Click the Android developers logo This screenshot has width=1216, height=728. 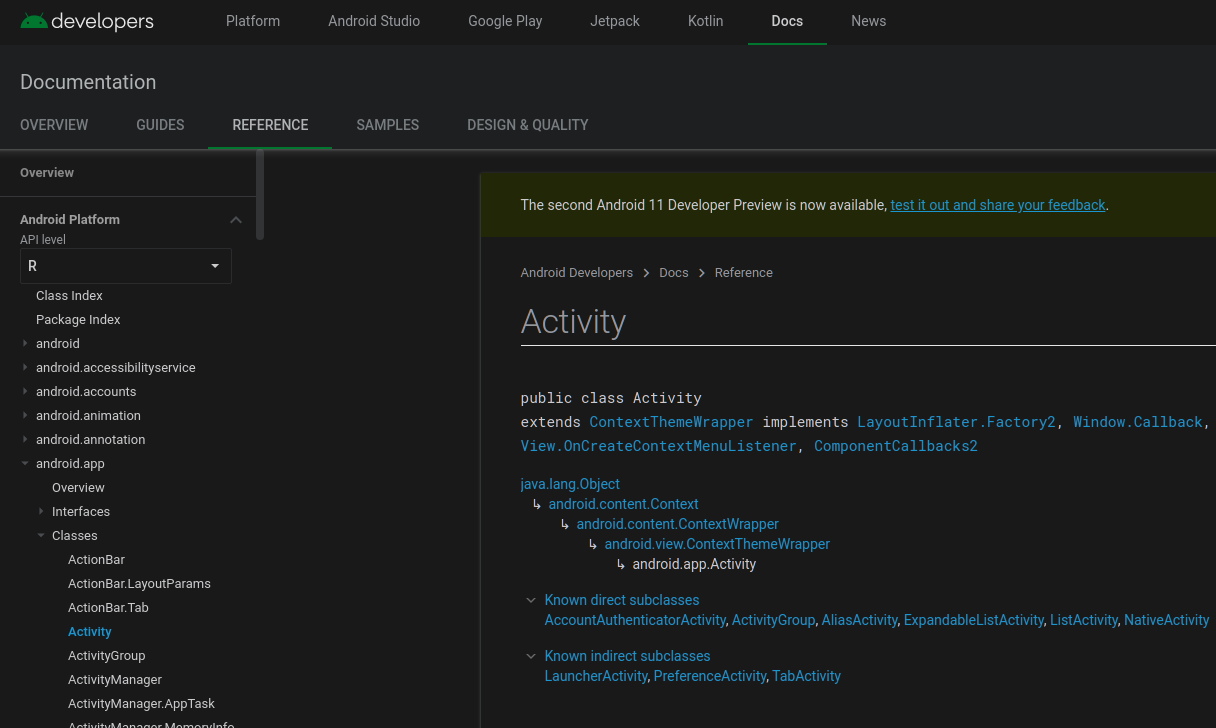pos(87,21)
